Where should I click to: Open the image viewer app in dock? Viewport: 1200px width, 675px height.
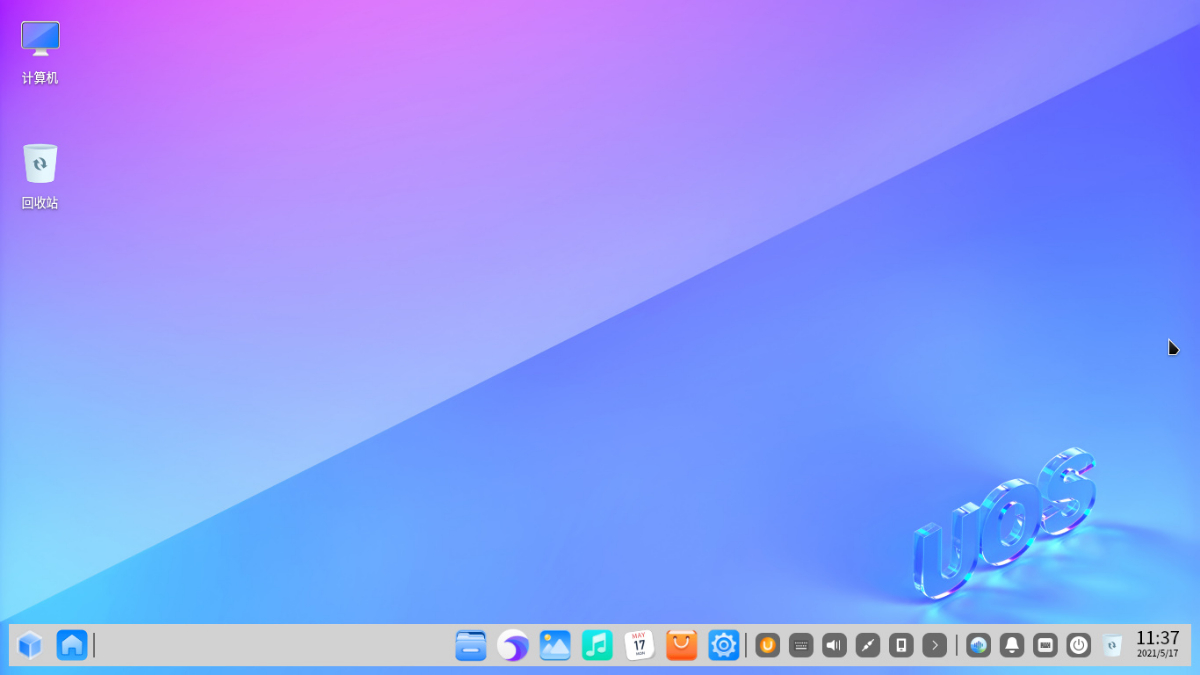coord(555,645)
